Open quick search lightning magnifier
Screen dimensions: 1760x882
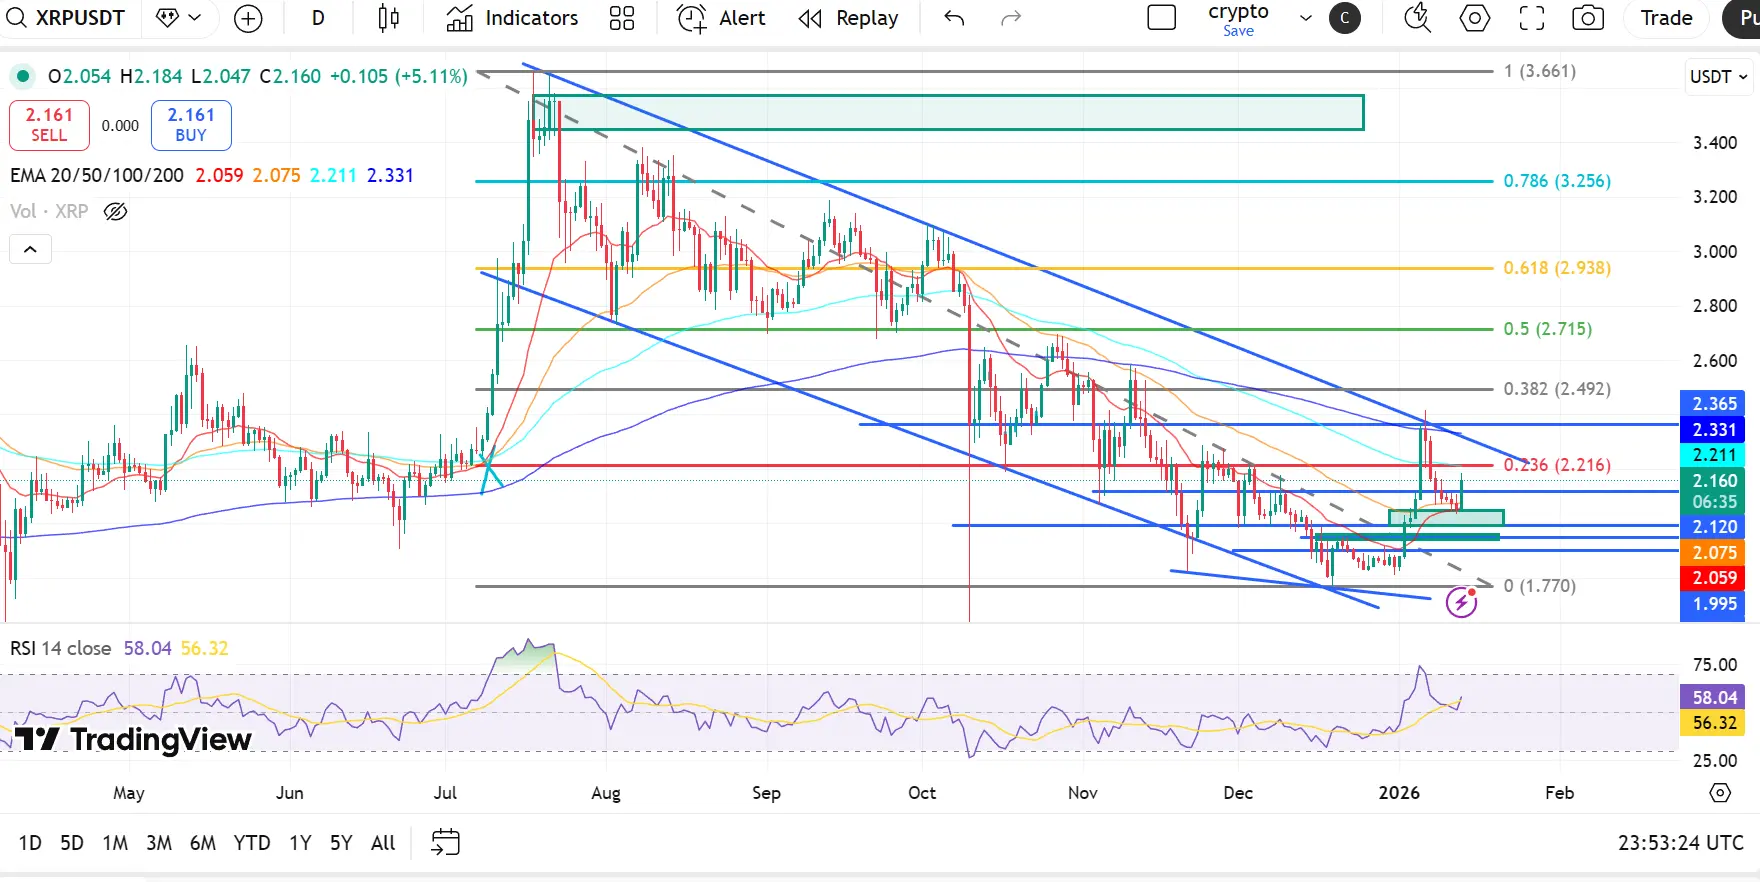(1417, 18)
